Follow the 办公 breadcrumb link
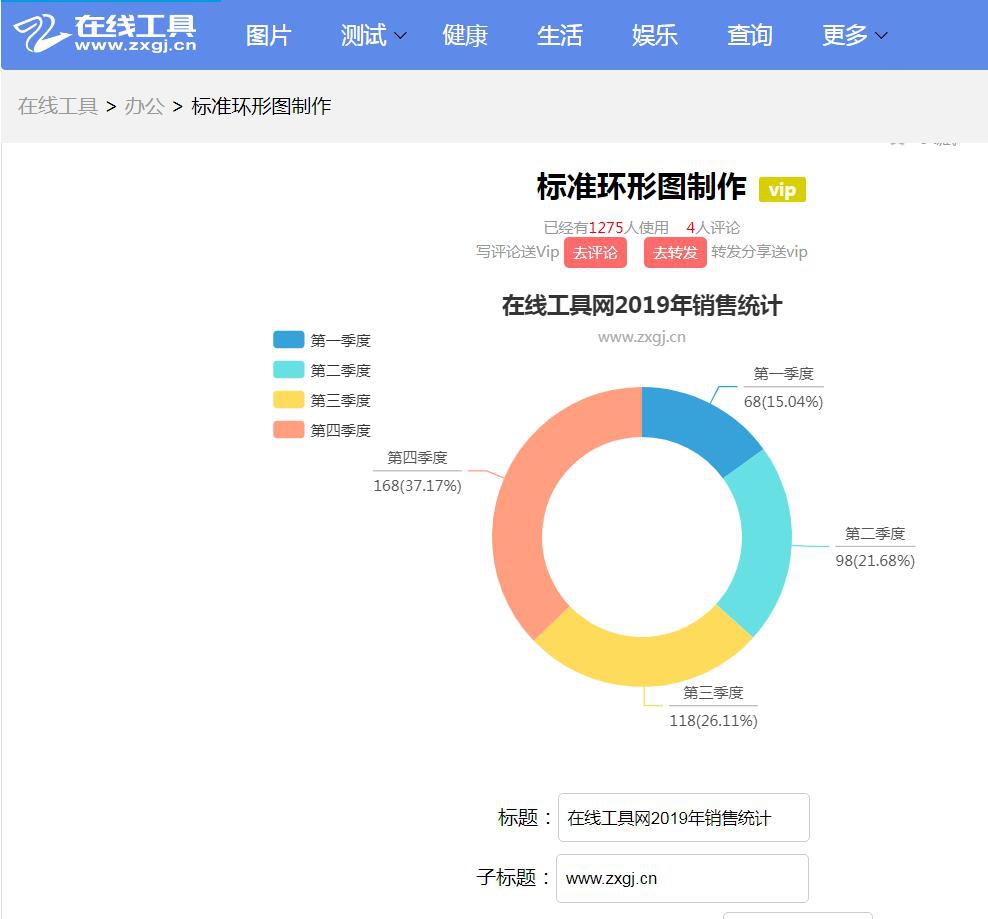988x919 pixels. pyautogui.click(x=144, y=106)
